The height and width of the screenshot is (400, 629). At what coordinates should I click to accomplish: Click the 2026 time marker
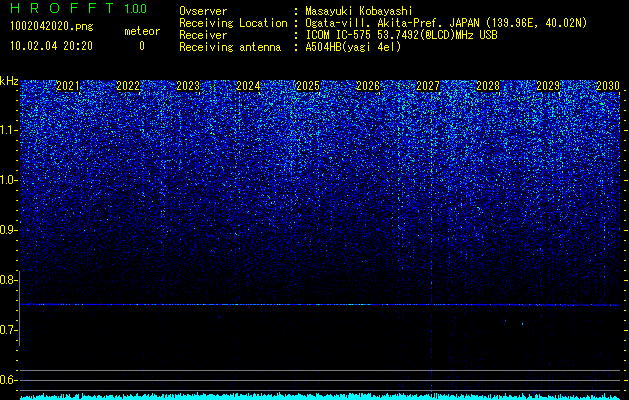[368, 86]
